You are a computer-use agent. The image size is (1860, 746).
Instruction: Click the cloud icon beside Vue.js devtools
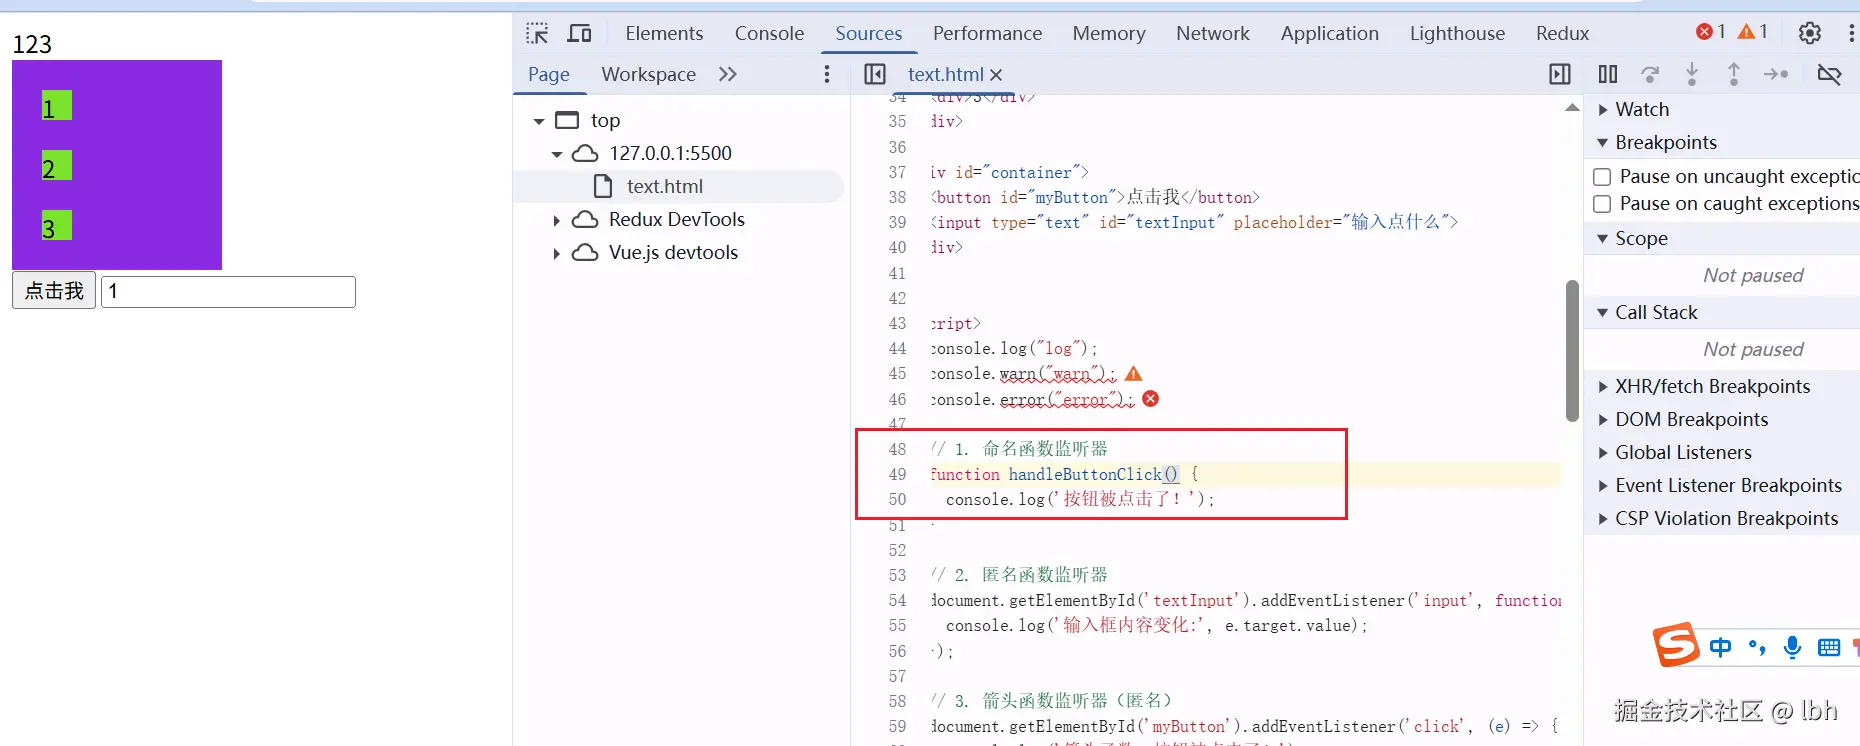[585, 252]
